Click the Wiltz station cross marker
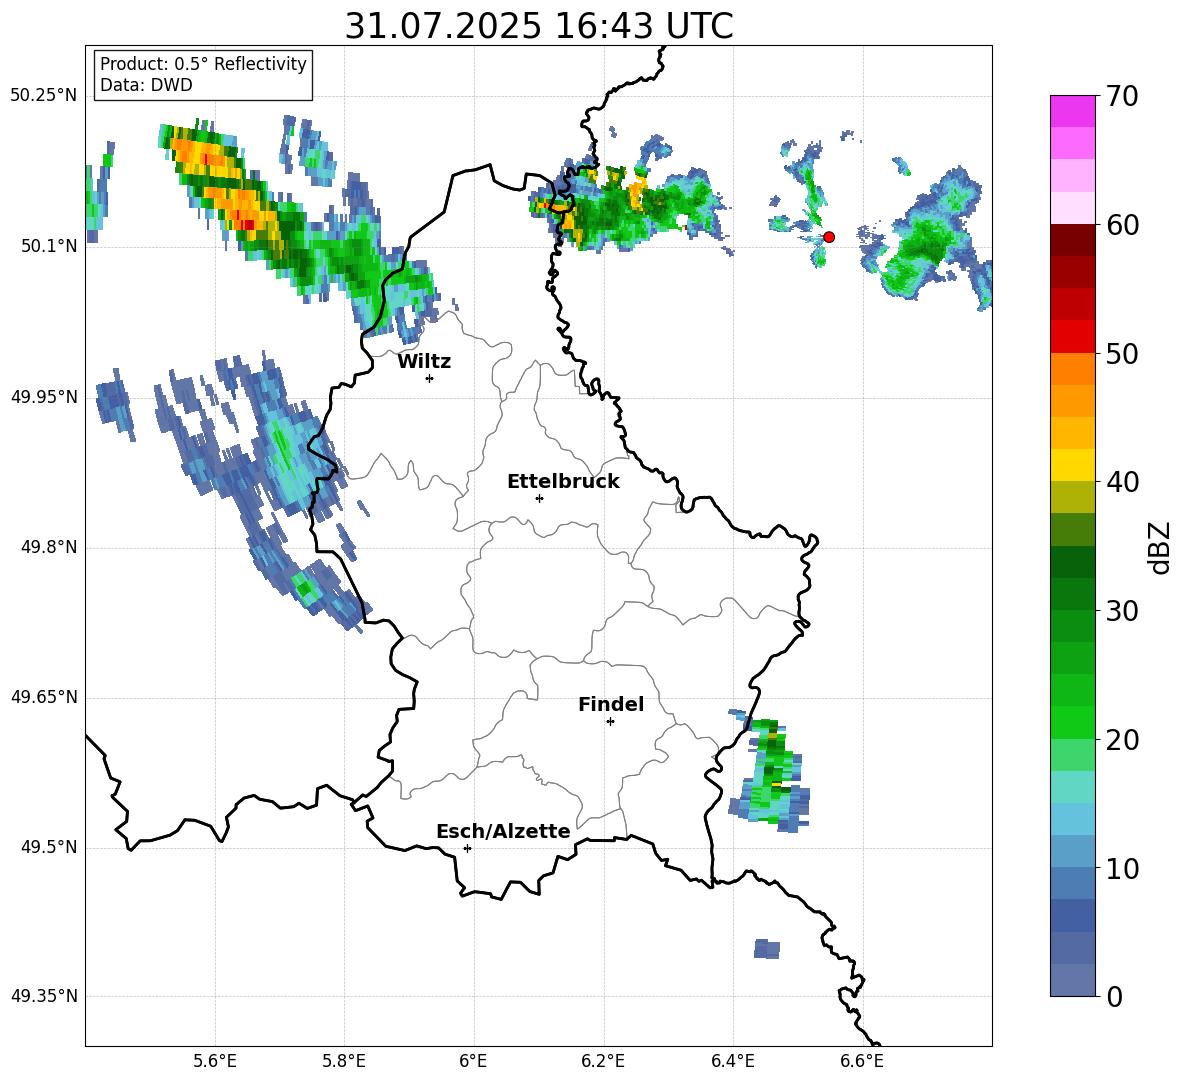Viewport: 1184px width, 1081px height. click(429, 378)
